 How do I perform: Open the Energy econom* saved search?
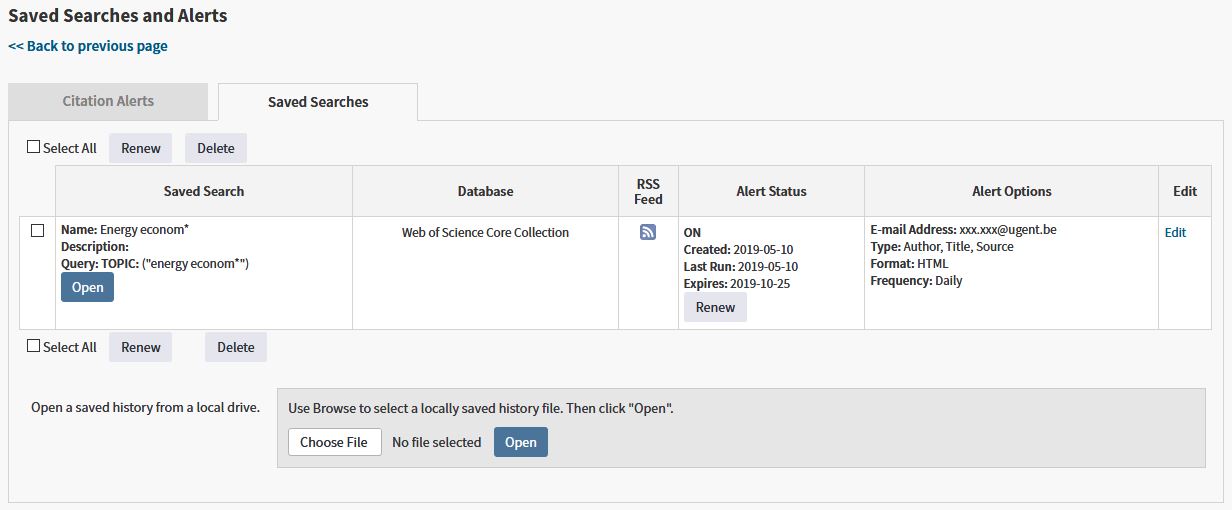click(88, 287)
